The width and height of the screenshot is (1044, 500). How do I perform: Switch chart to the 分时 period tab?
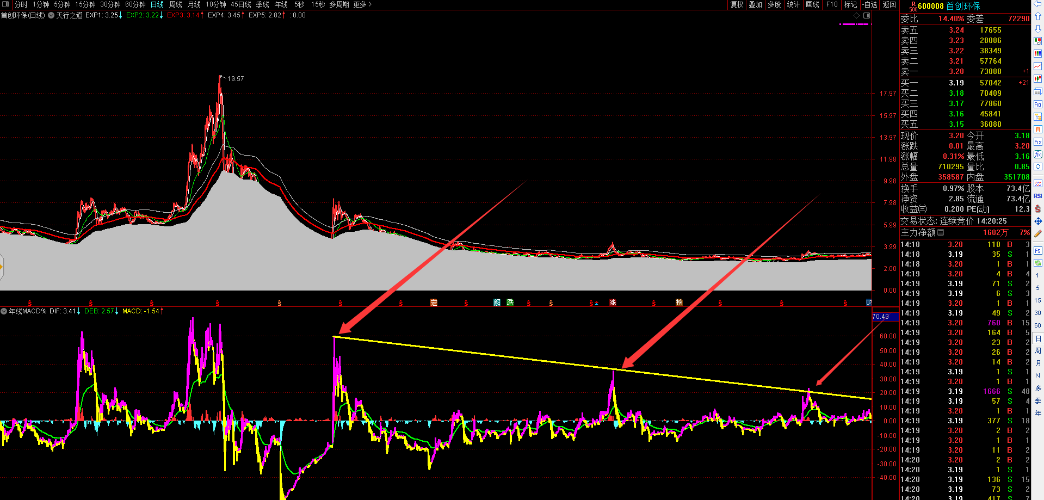click(21, 5)
